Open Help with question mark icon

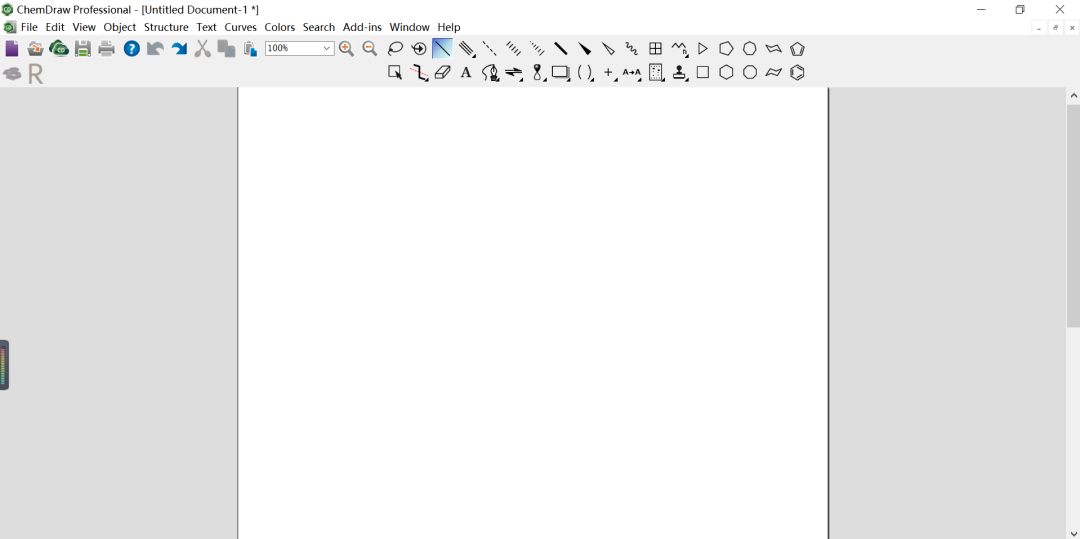click(132, 48)
